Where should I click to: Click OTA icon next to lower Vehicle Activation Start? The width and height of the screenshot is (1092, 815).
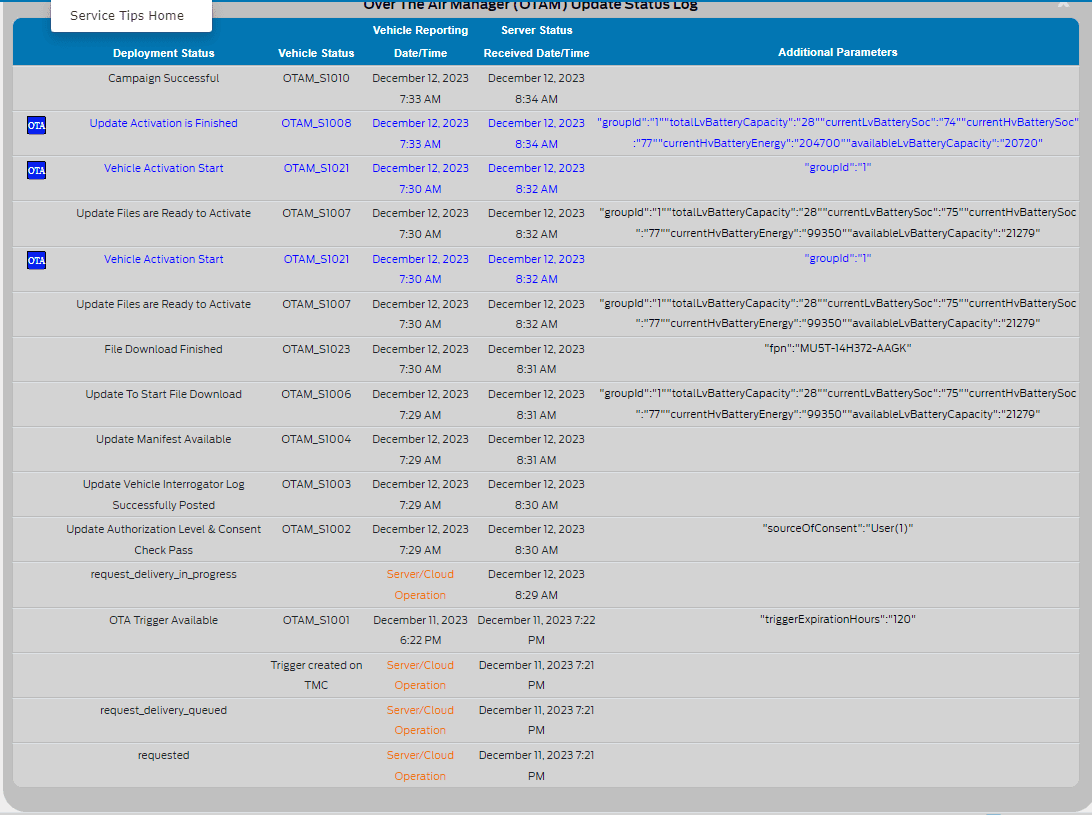(x=36, y=260)
